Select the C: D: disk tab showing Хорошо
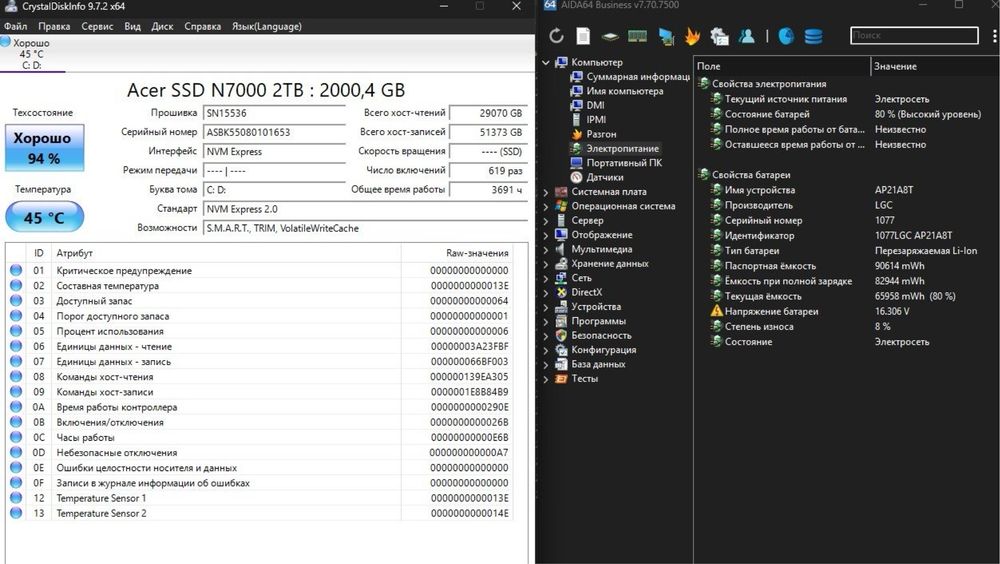The width and height of the screenshot is (1000, 564). click(31, 54)
